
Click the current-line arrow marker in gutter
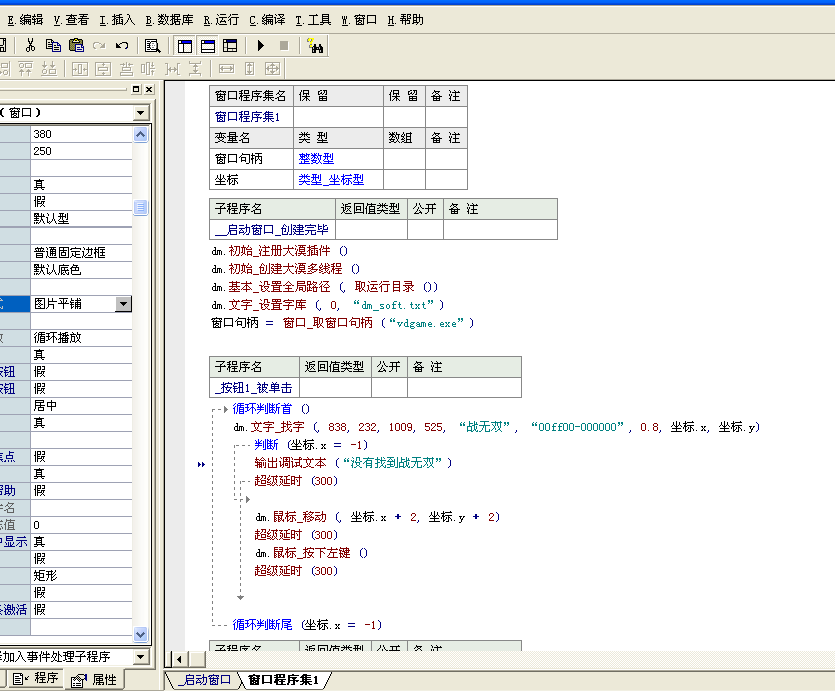click(x=201, y=465)
